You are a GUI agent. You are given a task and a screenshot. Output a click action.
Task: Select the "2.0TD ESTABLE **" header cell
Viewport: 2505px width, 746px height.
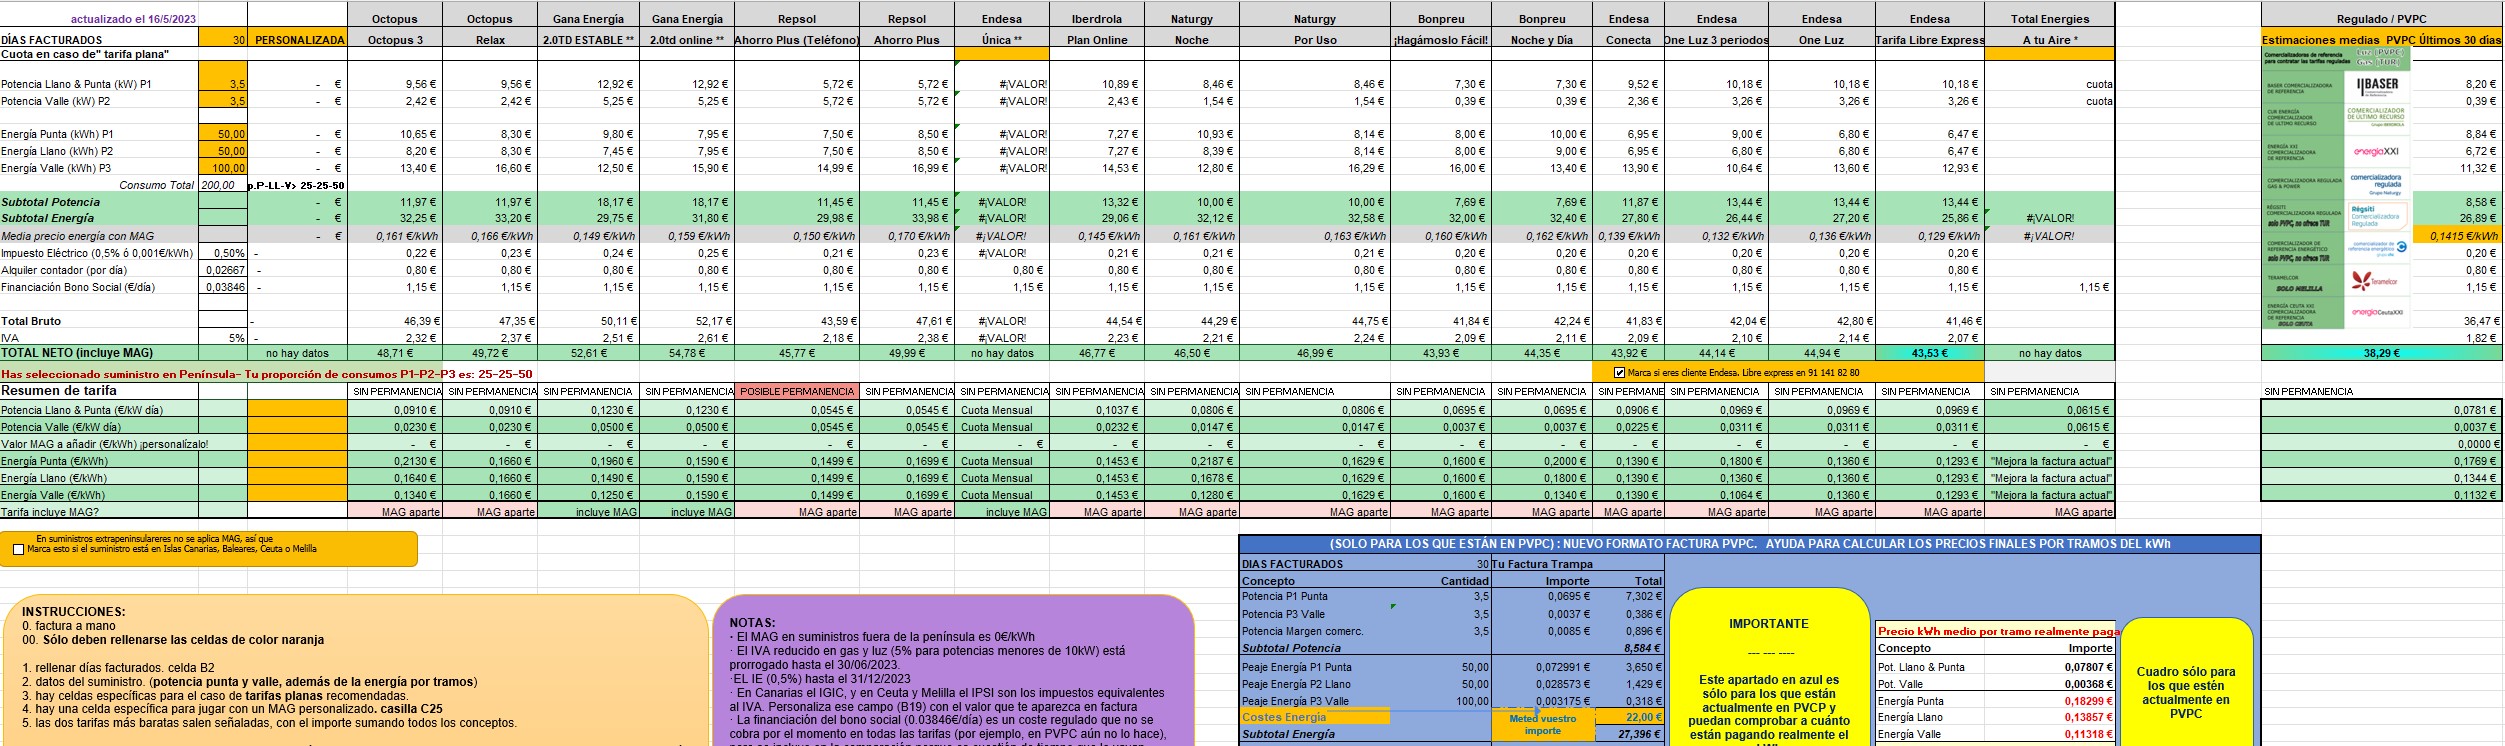(x=588, y=40)
